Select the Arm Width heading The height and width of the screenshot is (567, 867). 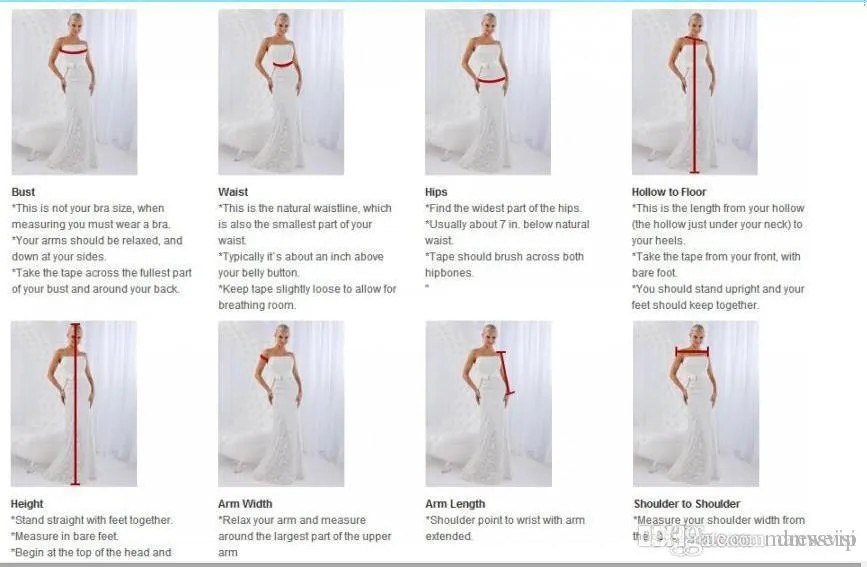tap(245, 504)
